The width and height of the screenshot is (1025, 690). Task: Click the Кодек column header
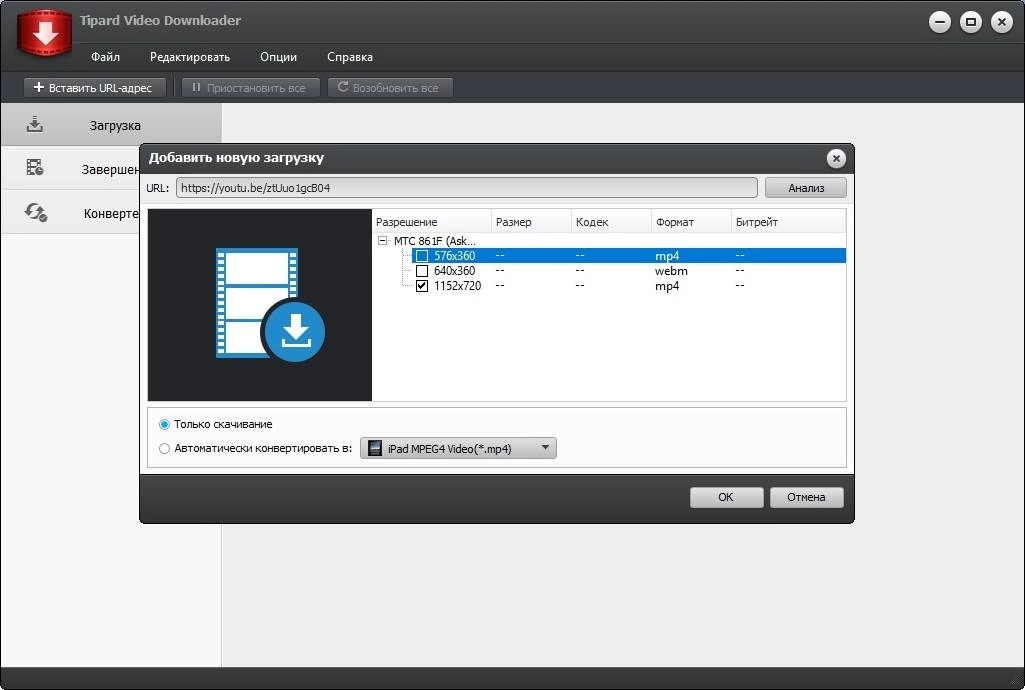[x=611, y=222]
